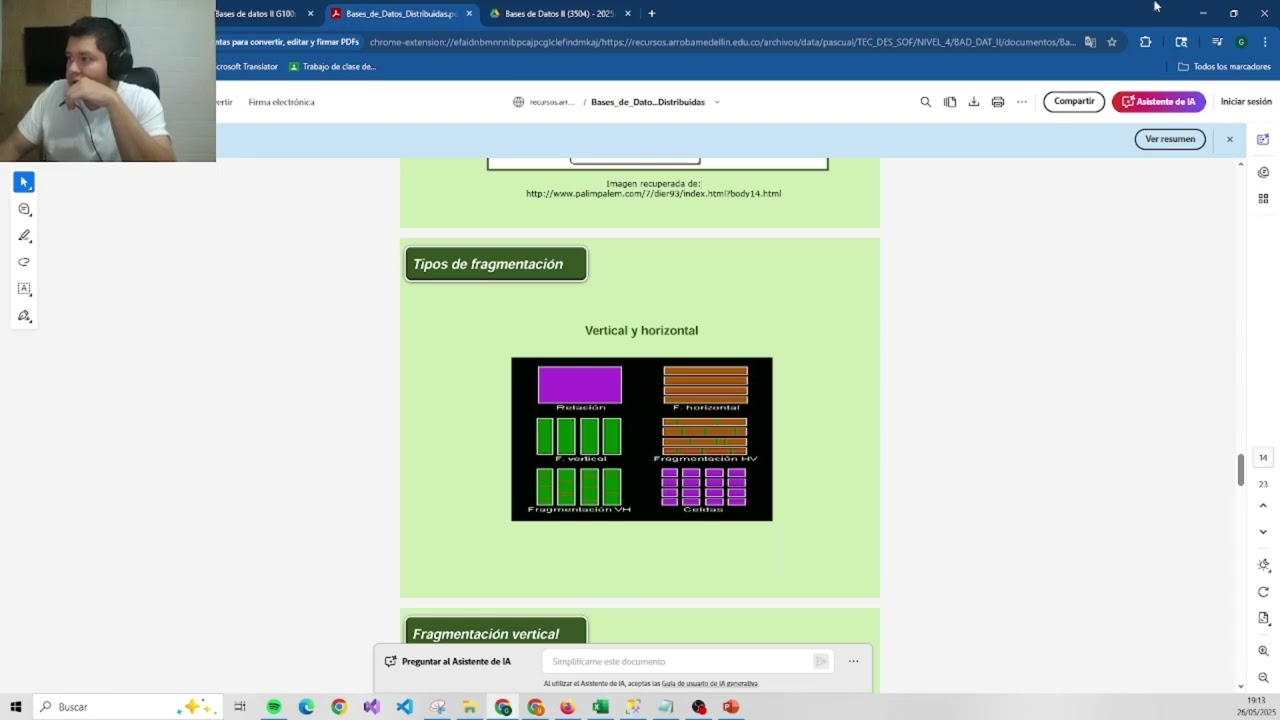Open the AI assistant panel icon at the top of the right sidebar

1263,139
